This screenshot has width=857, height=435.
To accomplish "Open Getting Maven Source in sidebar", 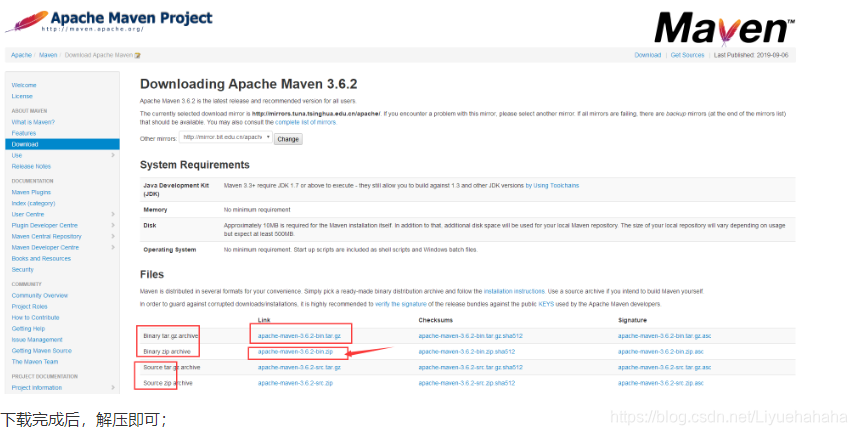I will click(42, 351).
